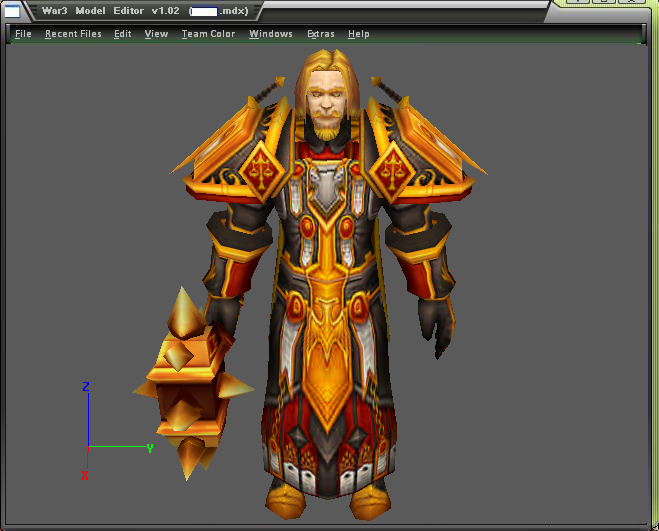
Task: Open the File menu
Action: point(23,34)
